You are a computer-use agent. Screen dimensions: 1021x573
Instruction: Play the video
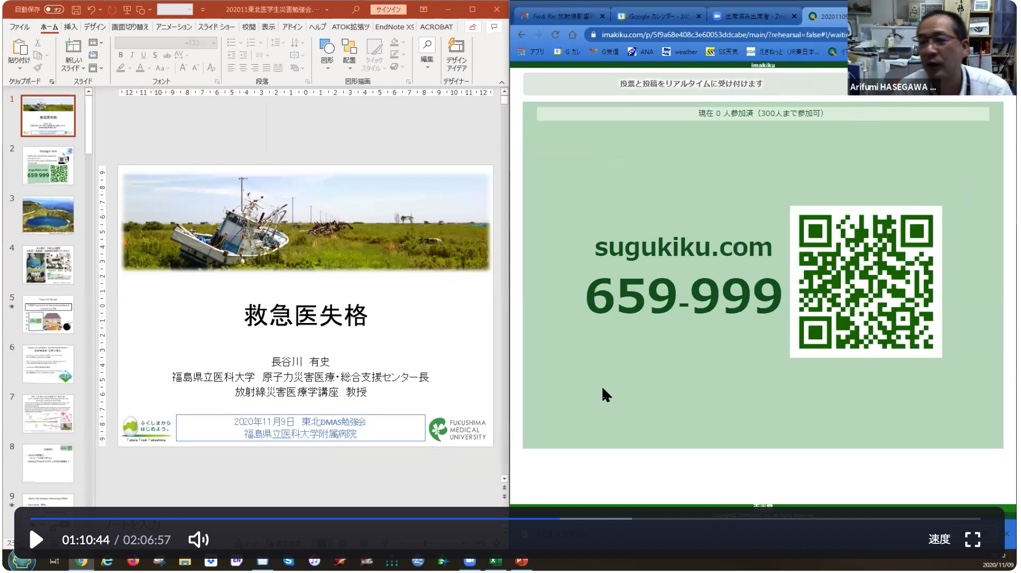point(36,540)
